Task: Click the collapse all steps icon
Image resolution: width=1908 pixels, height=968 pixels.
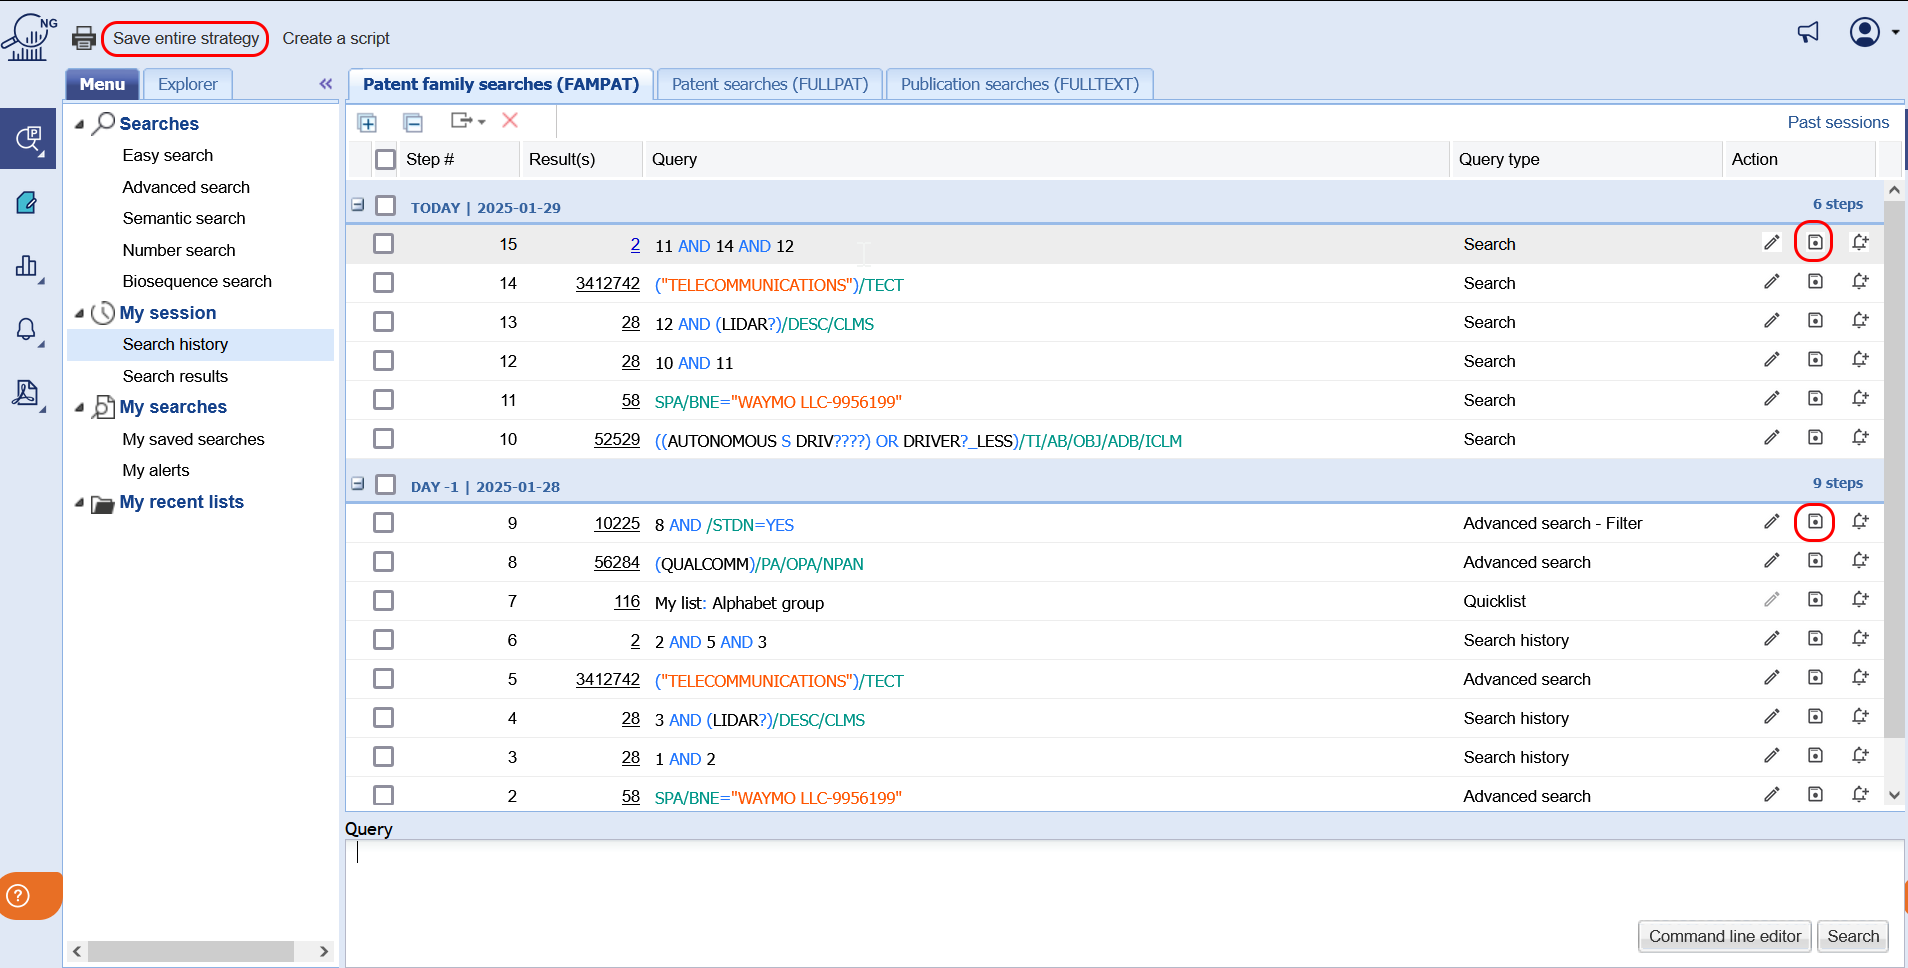Action: [x=413, y=122]
